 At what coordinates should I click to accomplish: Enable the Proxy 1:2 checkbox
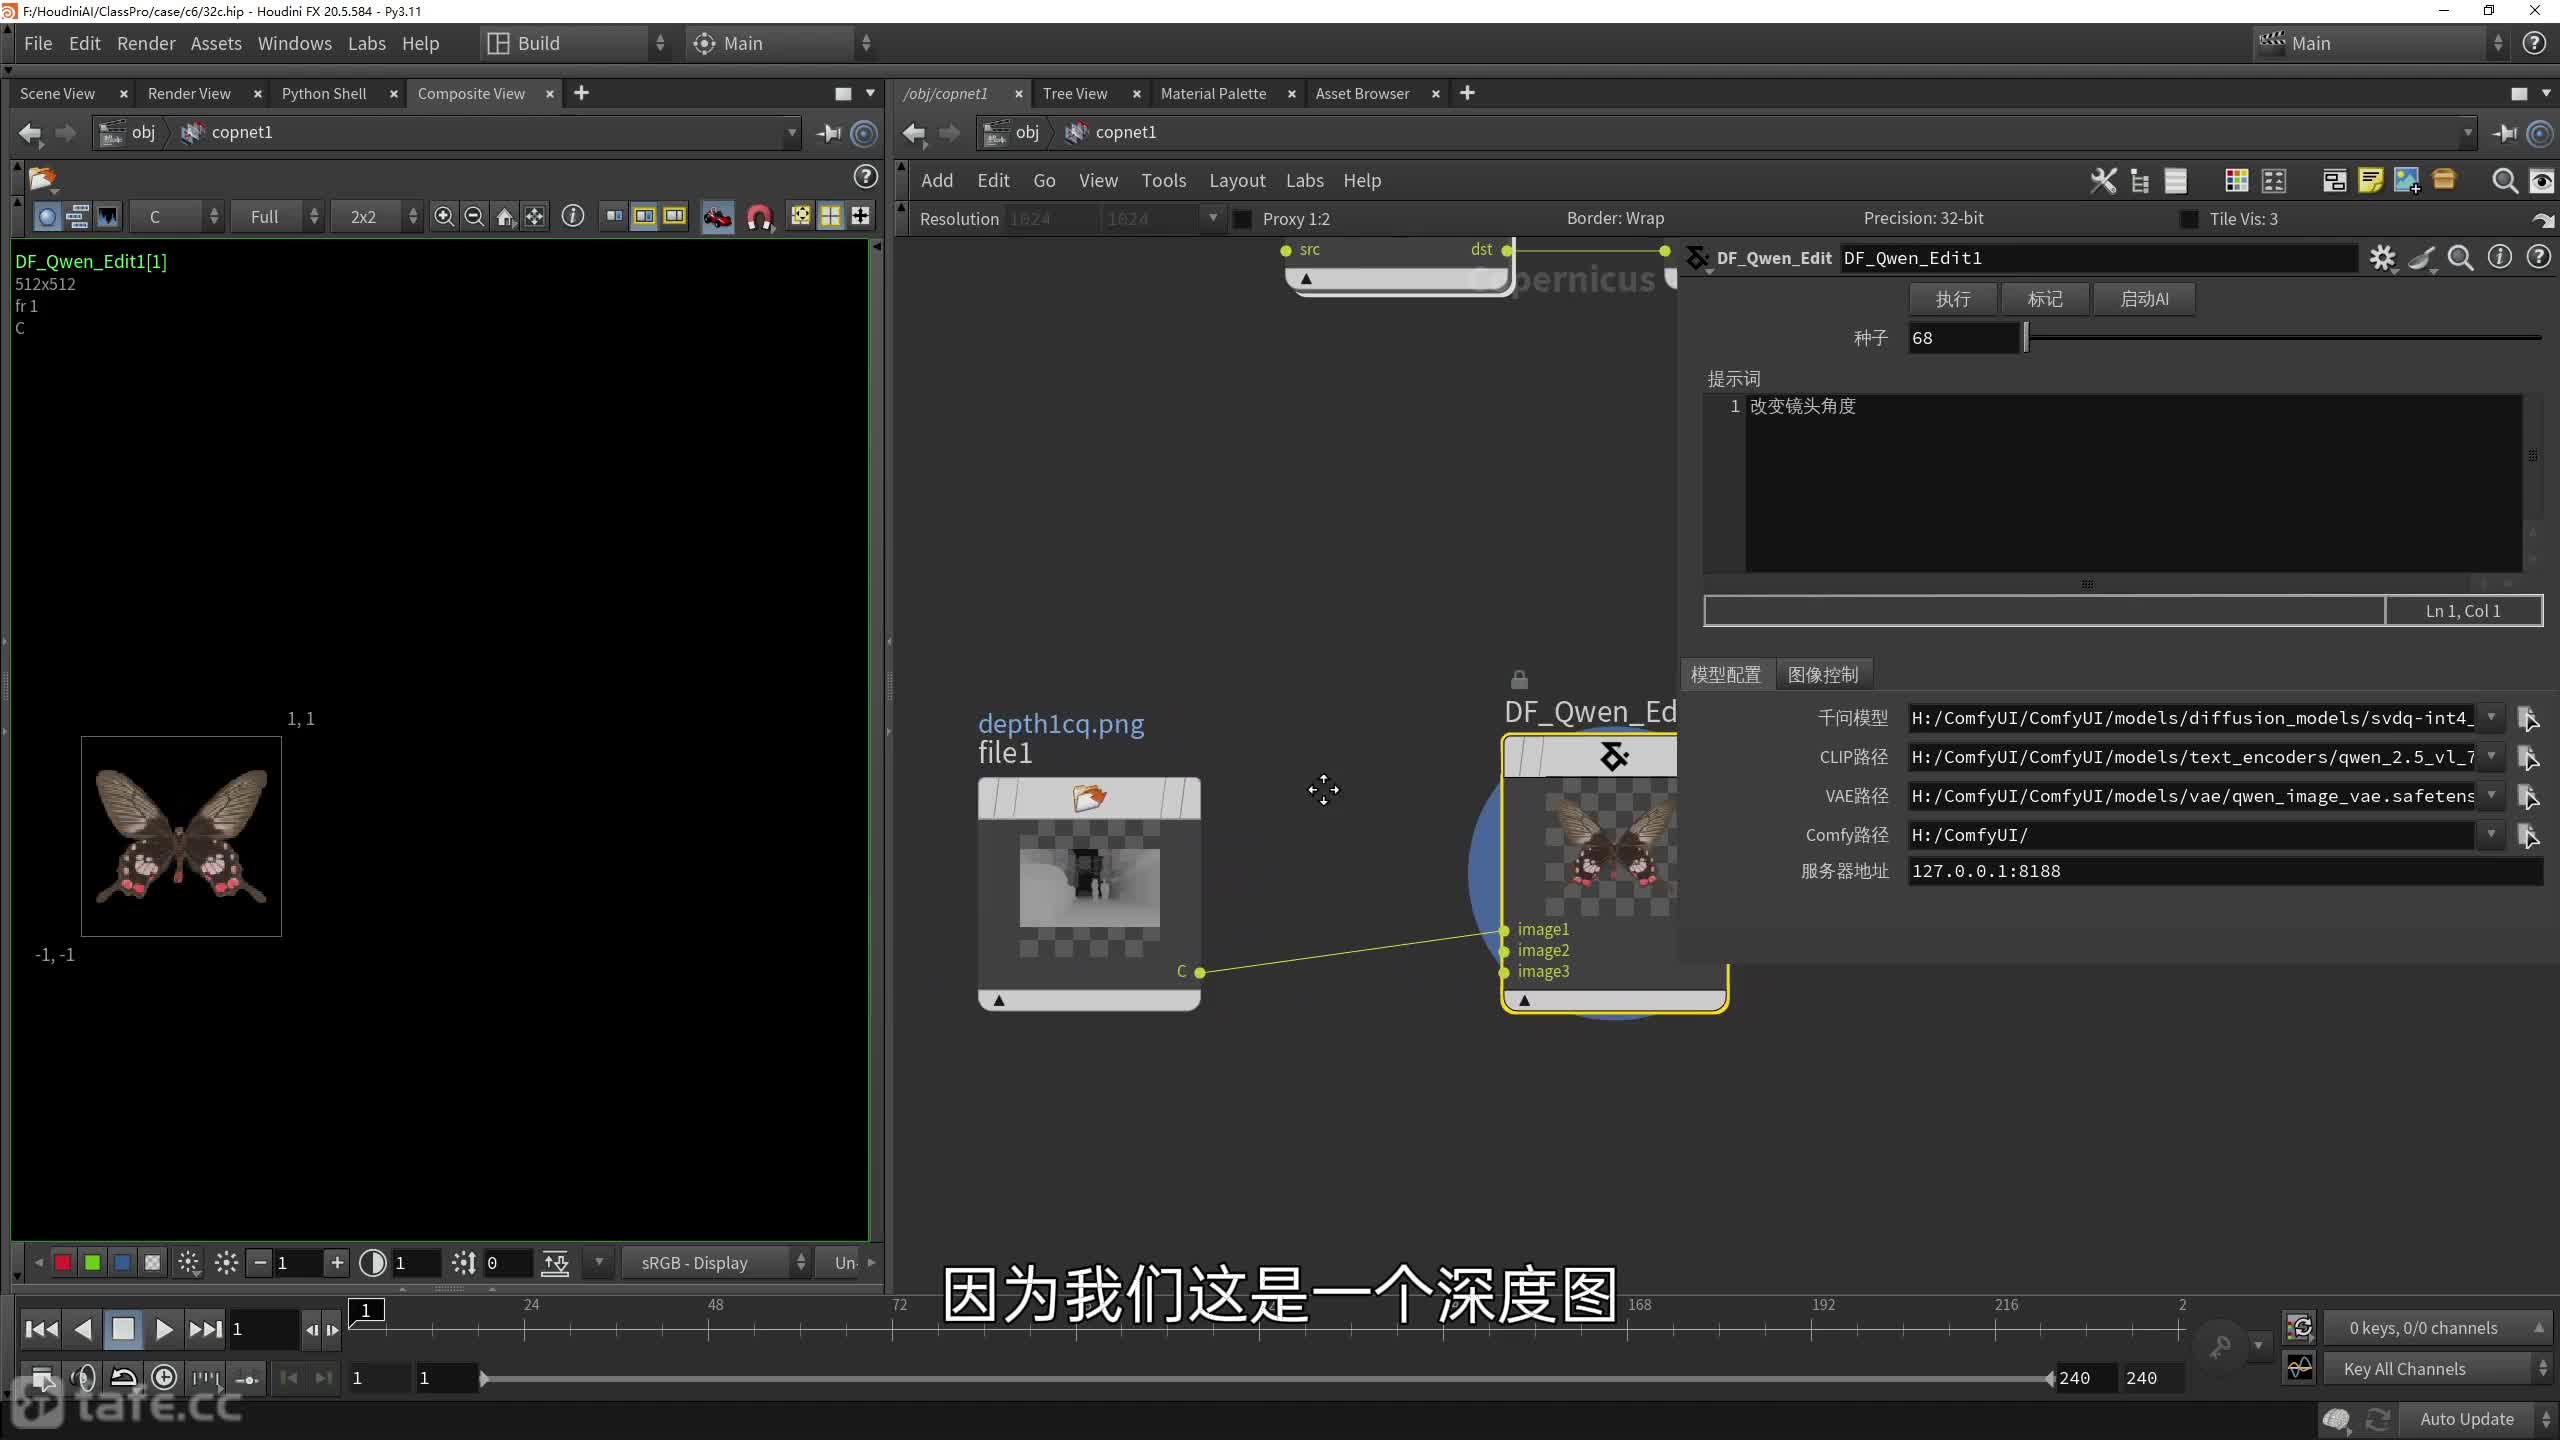[x=1243, y=219]
